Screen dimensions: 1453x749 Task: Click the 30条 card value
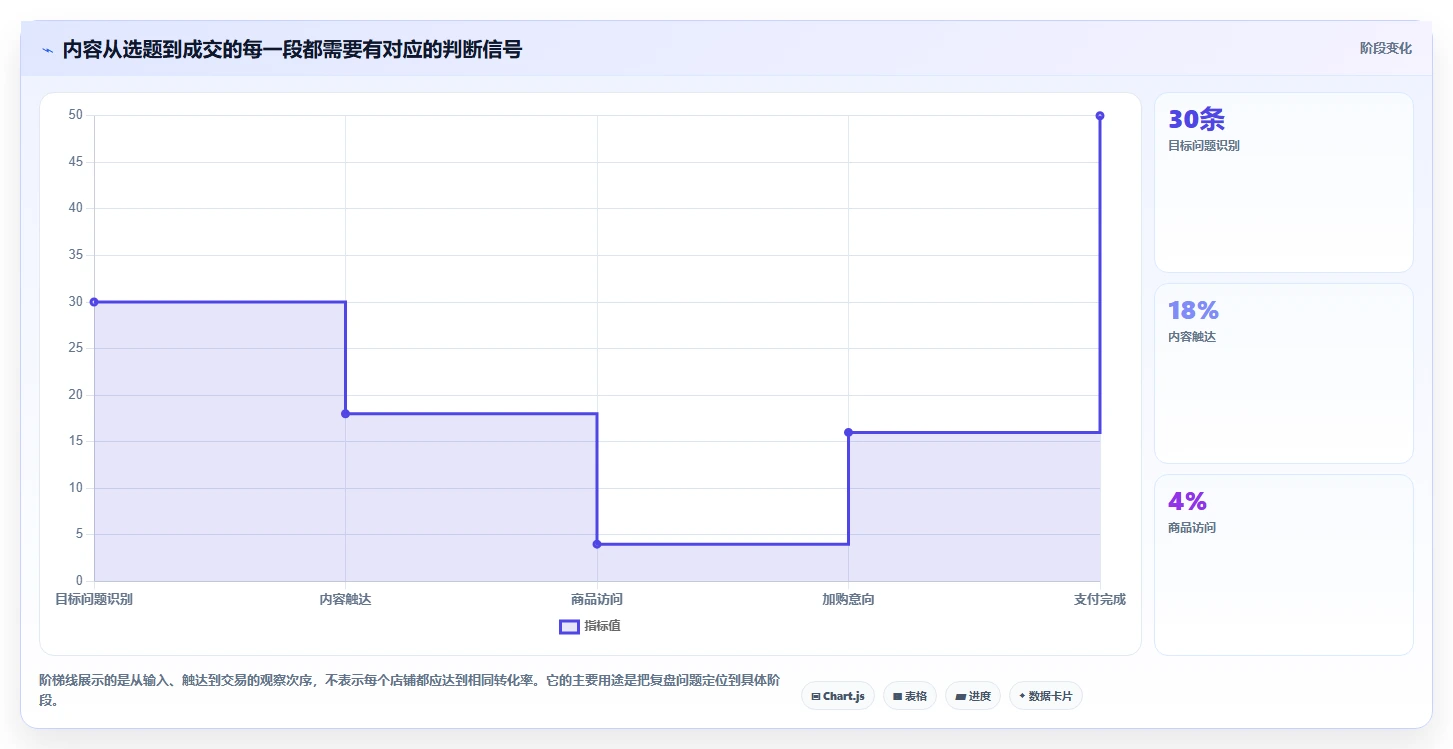pos(1196,119)
